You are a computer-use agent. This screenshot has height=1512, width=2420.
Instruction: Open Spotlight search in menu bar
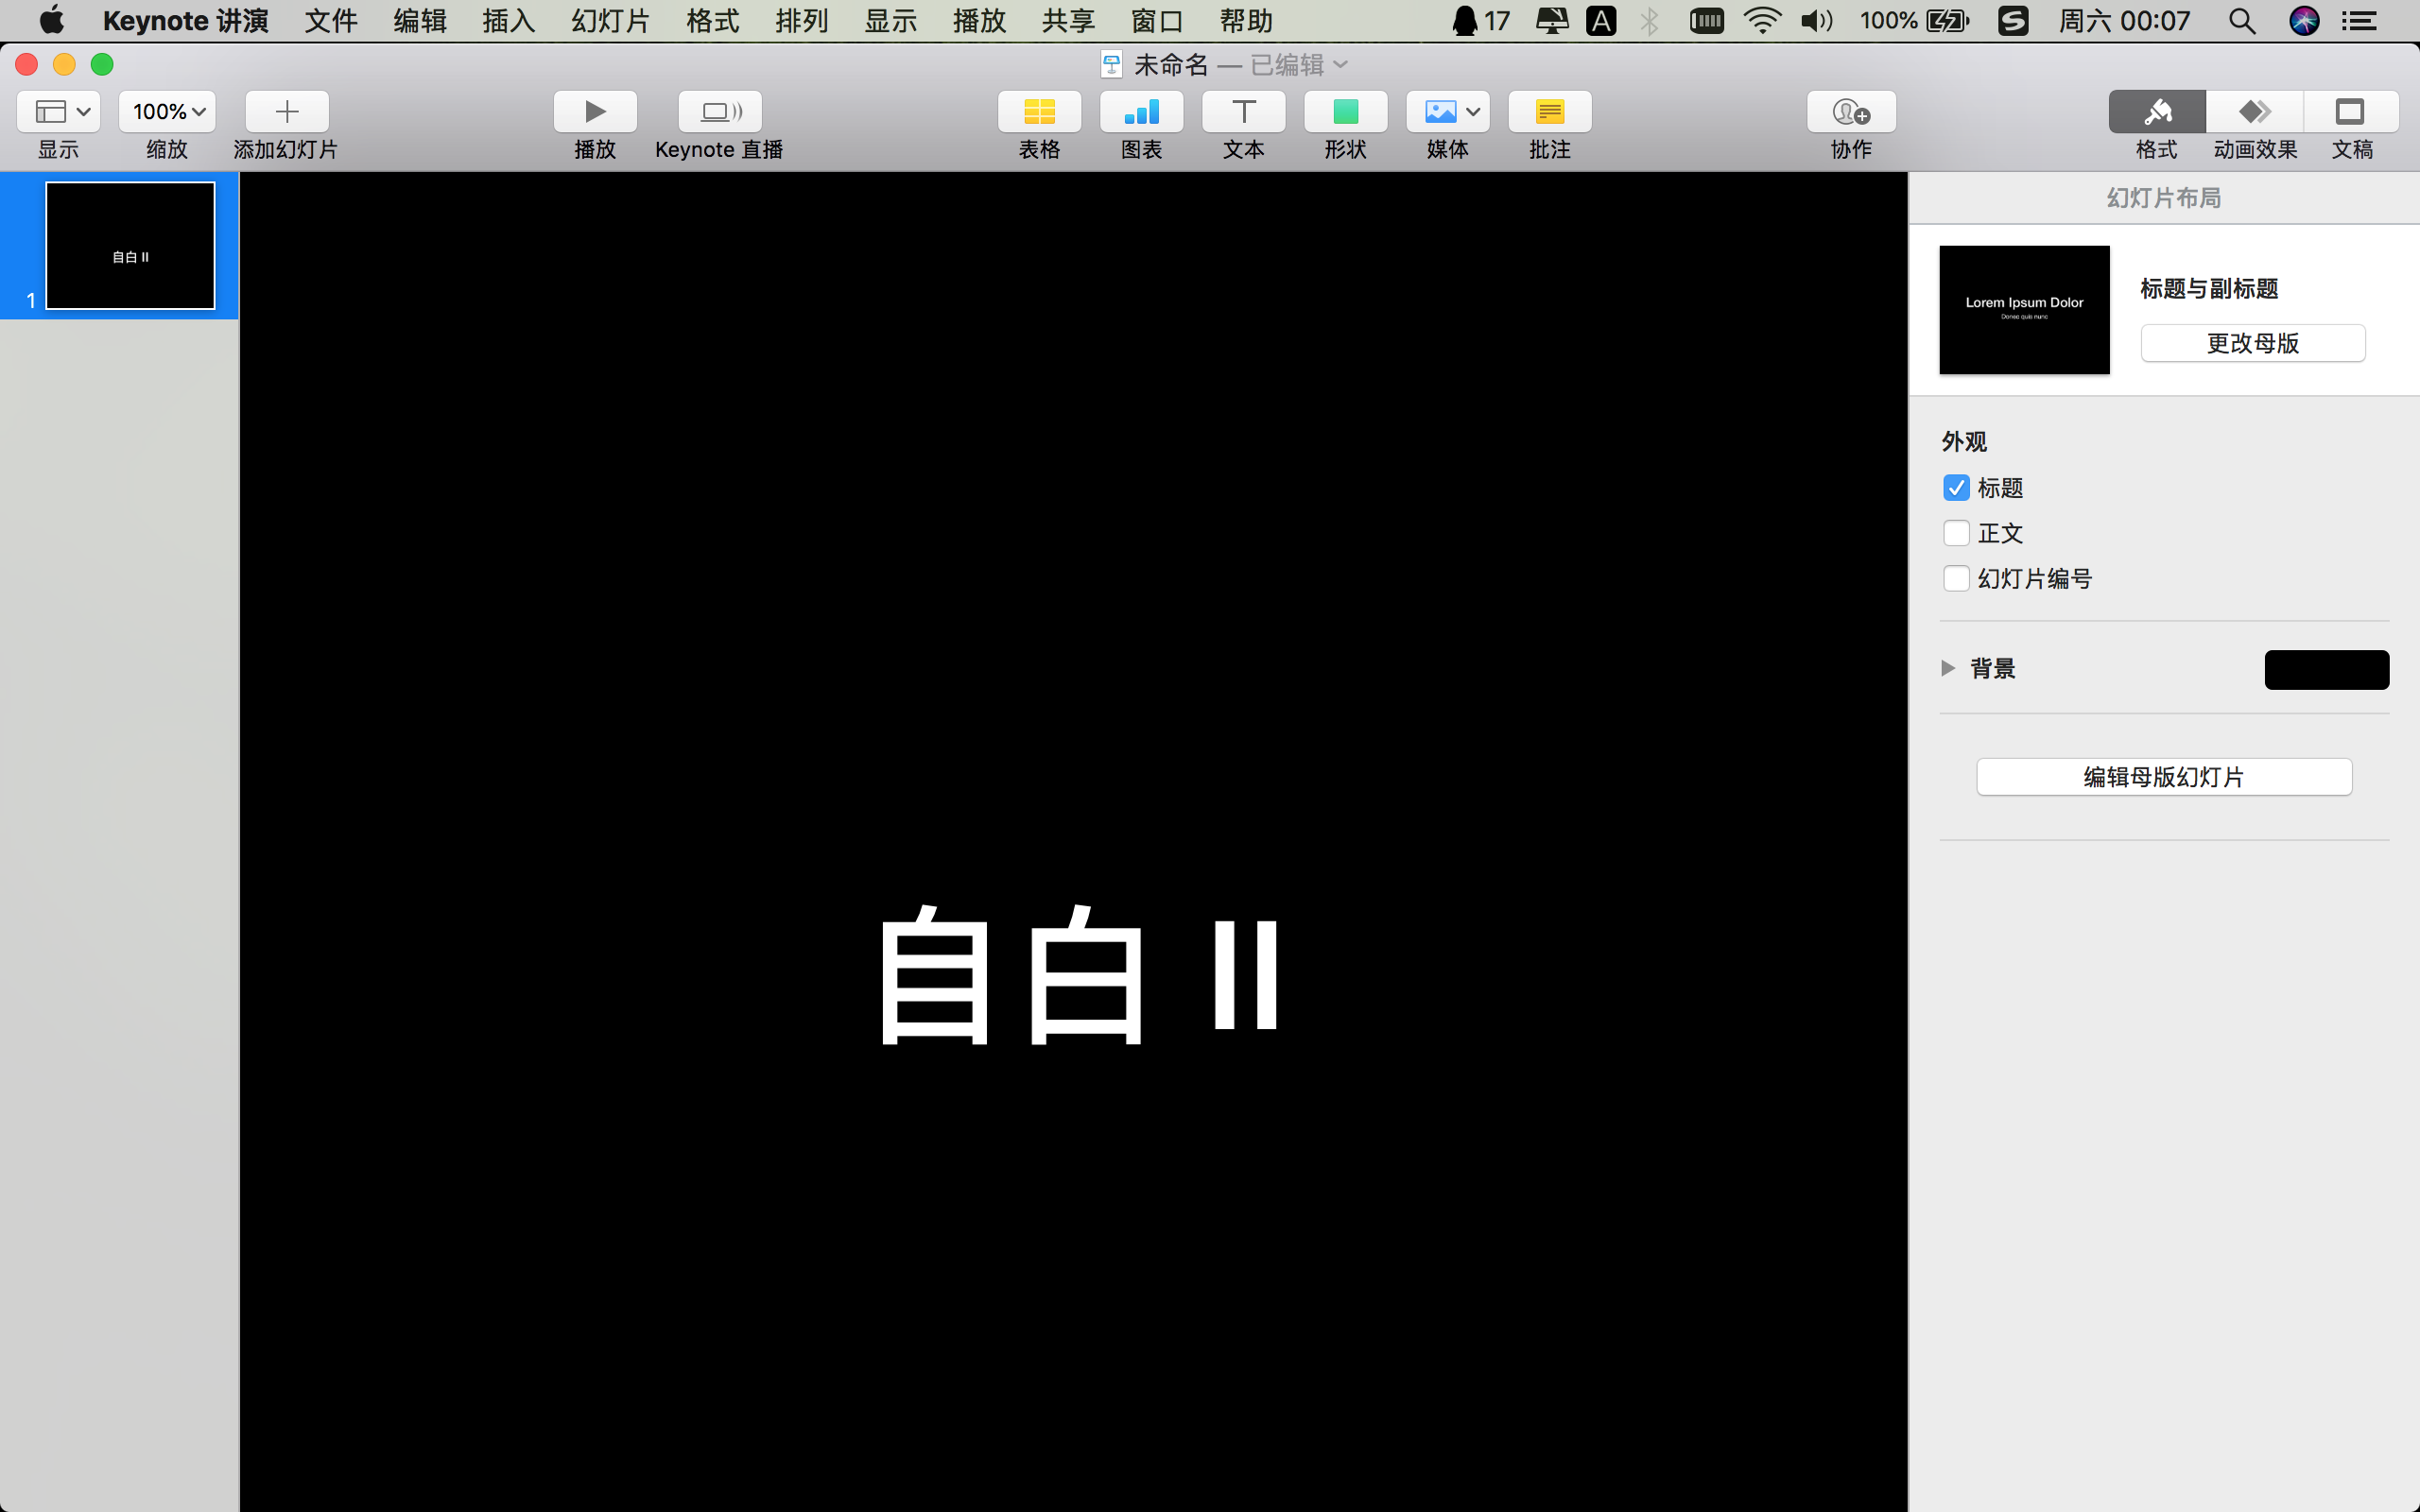click(2242, 21)
